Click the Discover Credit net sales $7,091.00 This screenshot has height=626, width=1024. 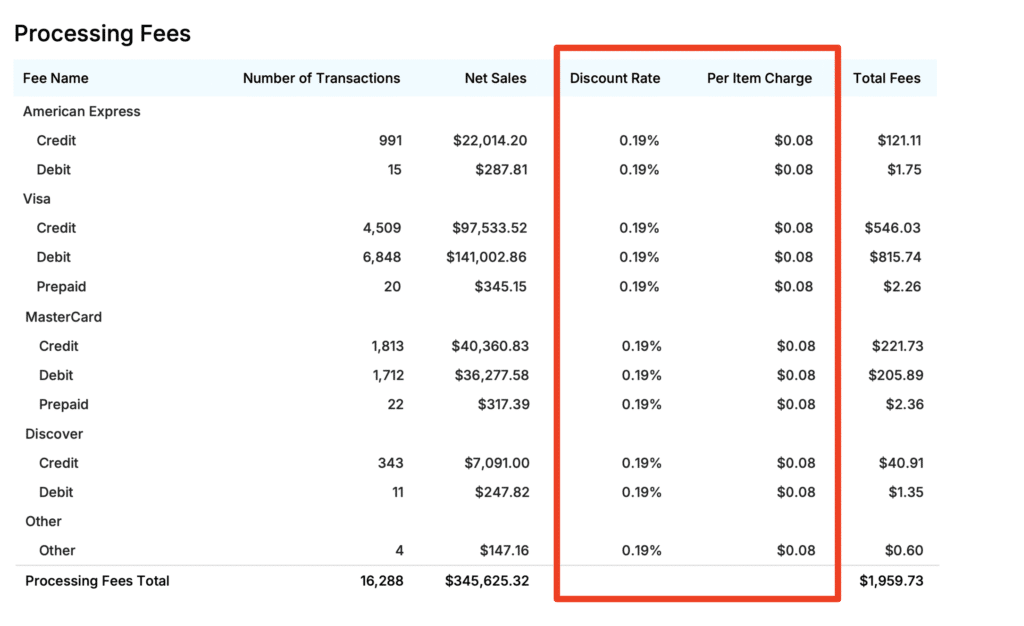click(x=497, y=463)
